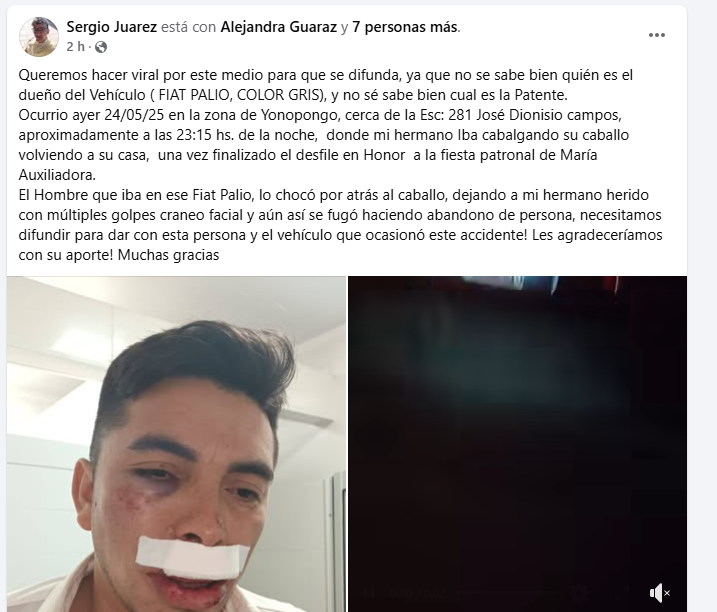Open the dark video thumbnail
Image resolution: width=717 pixels, height=612 pixels.
[x=517, y=444]
